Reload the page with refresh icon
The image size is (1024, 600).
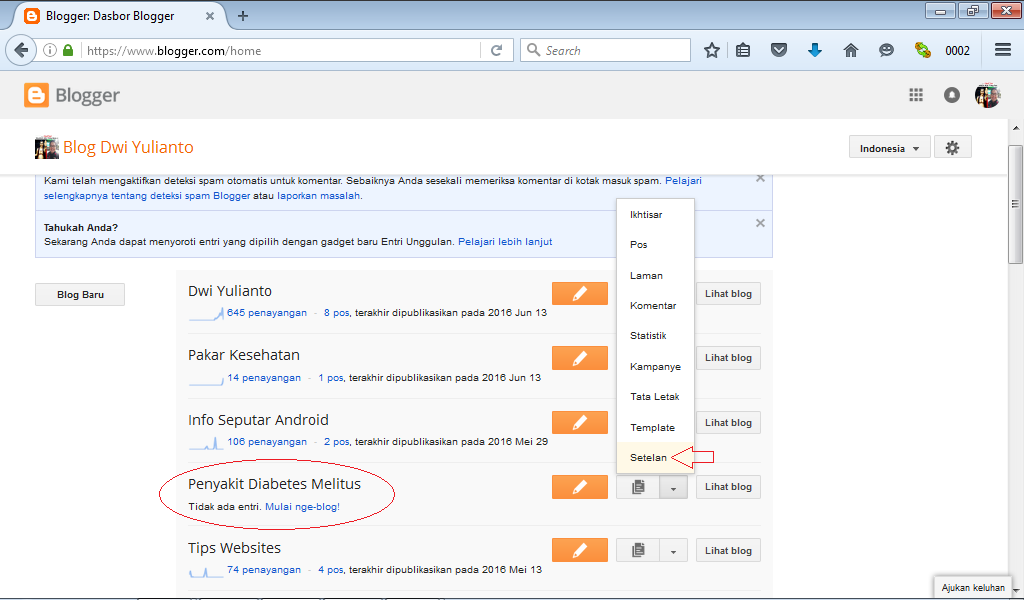click(x=496, y=50)
